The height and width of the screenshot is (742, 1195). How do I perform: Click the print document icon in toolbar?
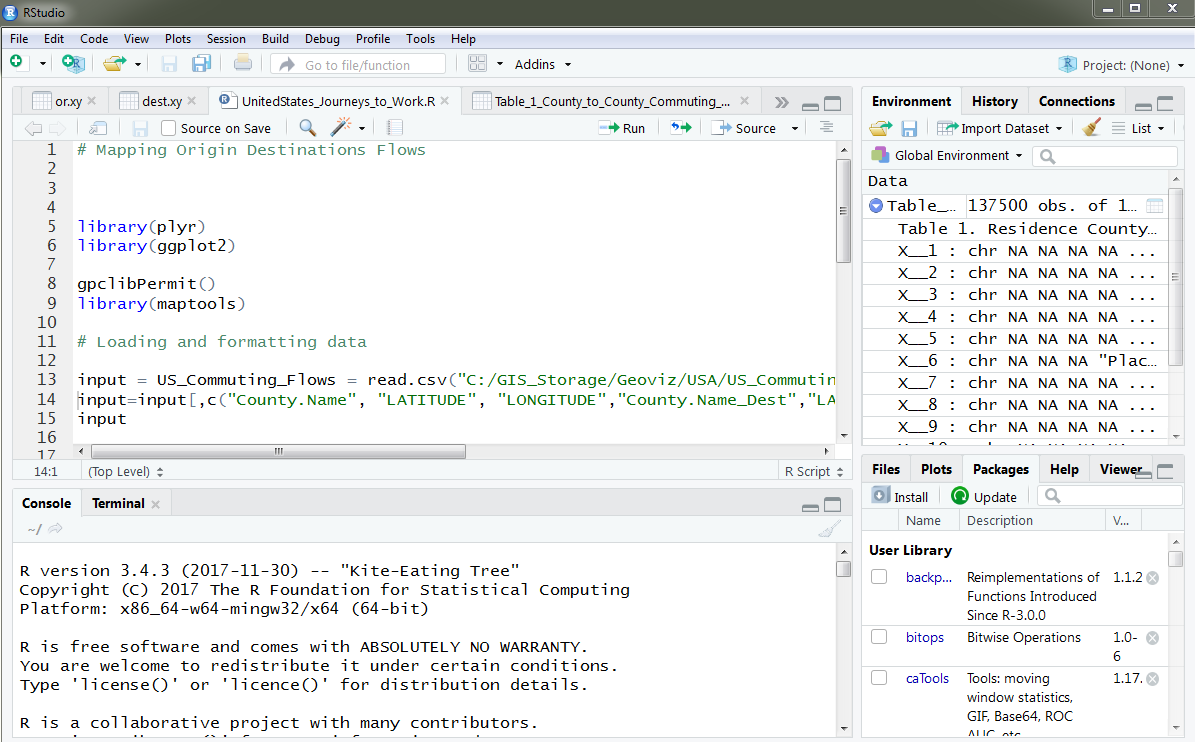[x=242, y=64]
